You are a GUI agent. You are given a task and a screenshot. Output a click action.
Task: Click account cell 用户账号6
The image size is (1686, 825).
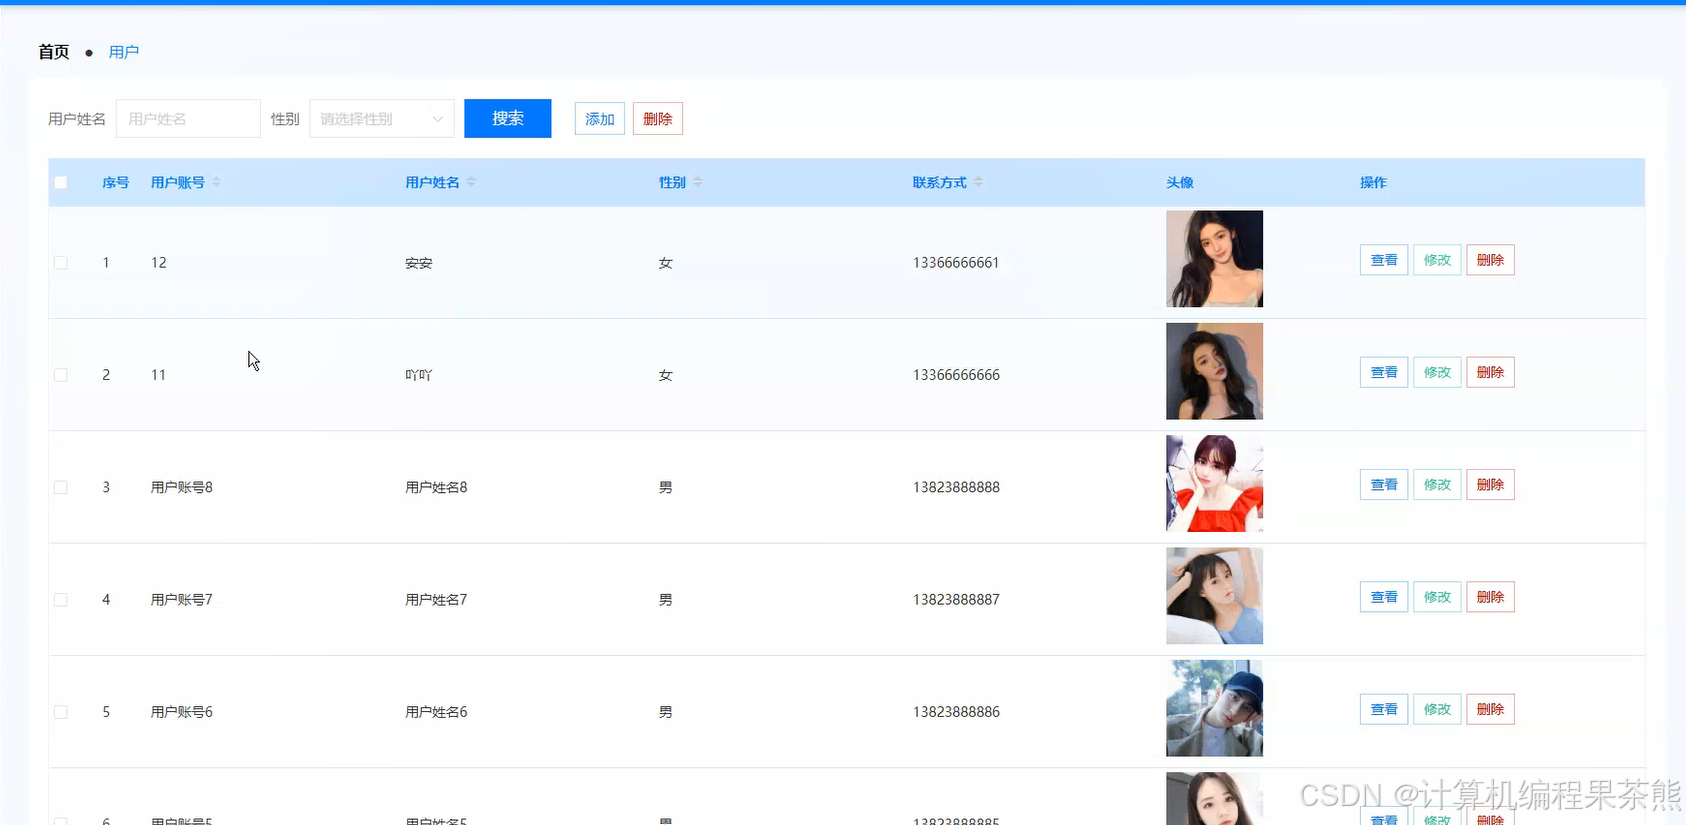[182, 712]
